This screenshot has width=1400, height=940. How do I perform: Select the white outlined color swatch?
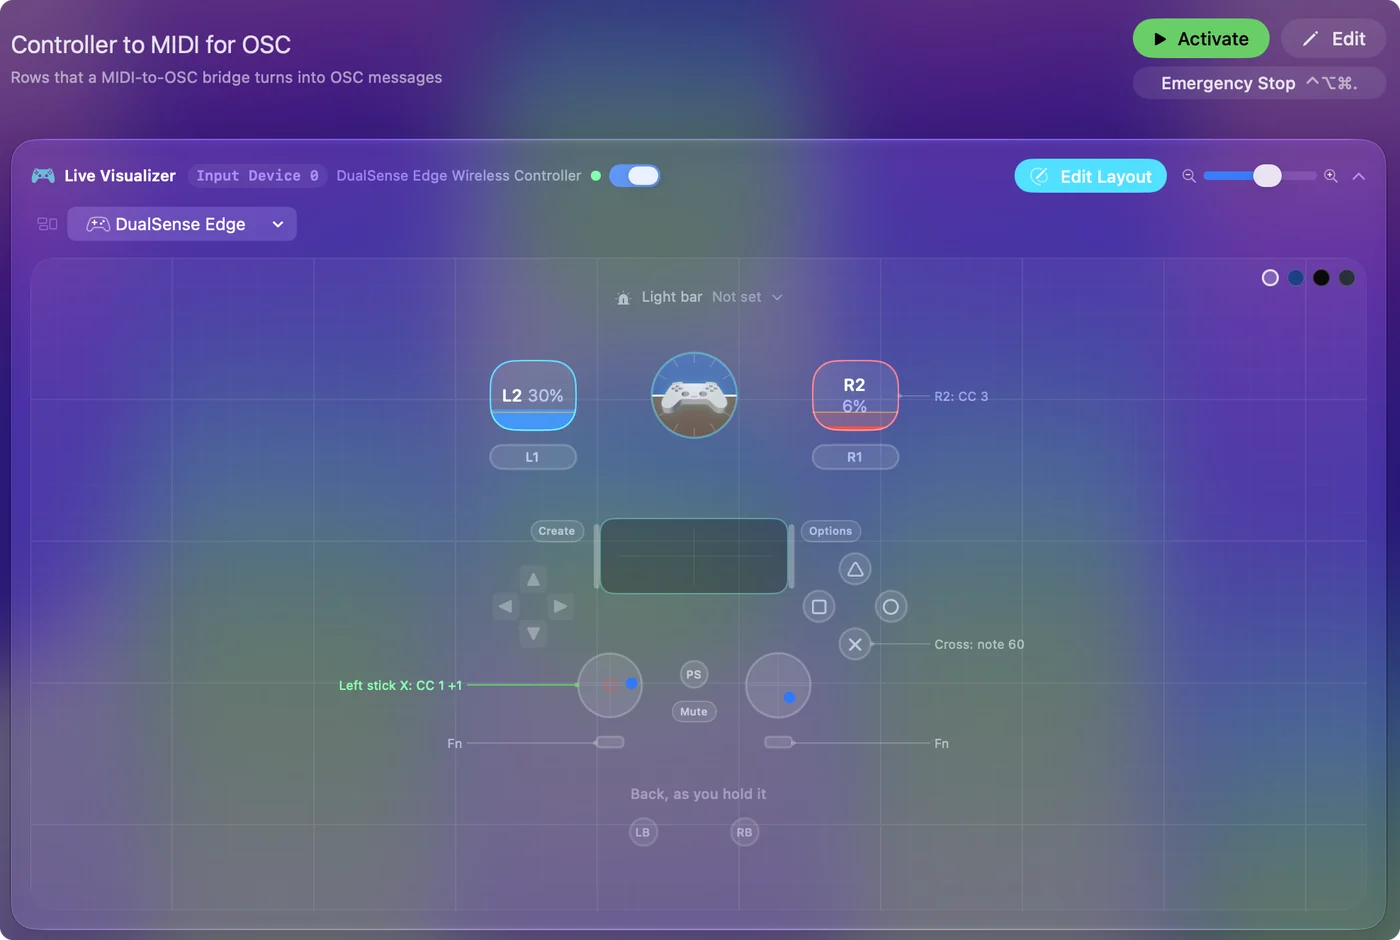pos(1270,278)
